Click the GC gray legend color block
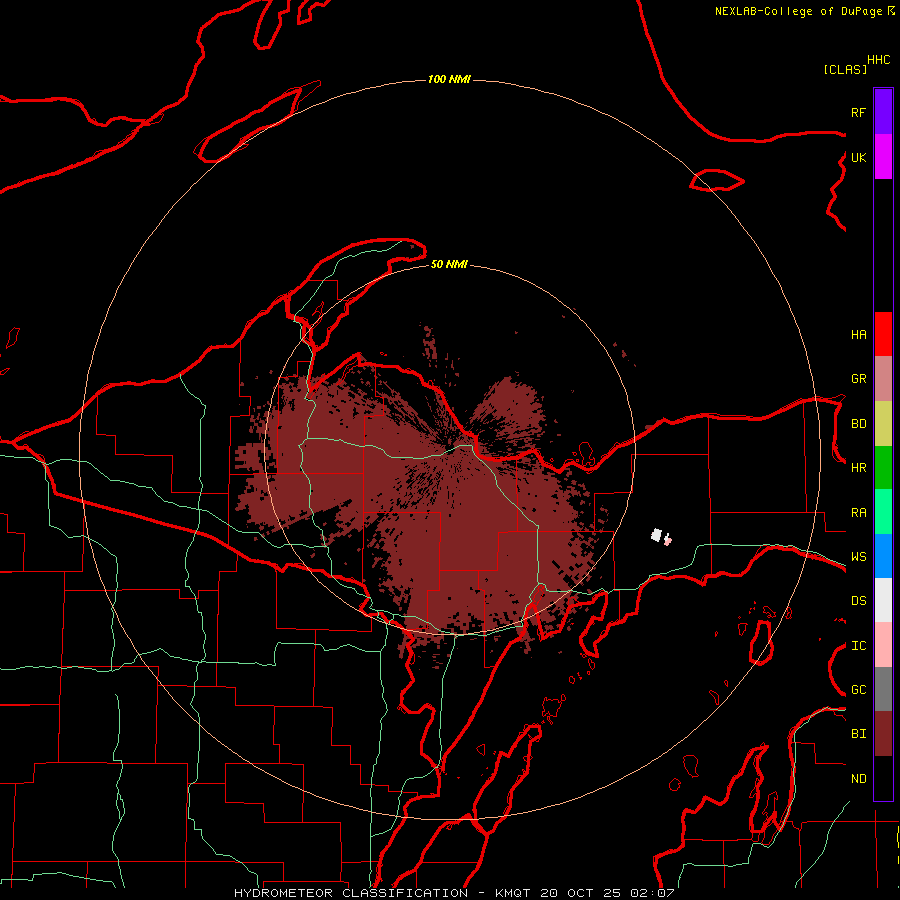 coord(883,689)
